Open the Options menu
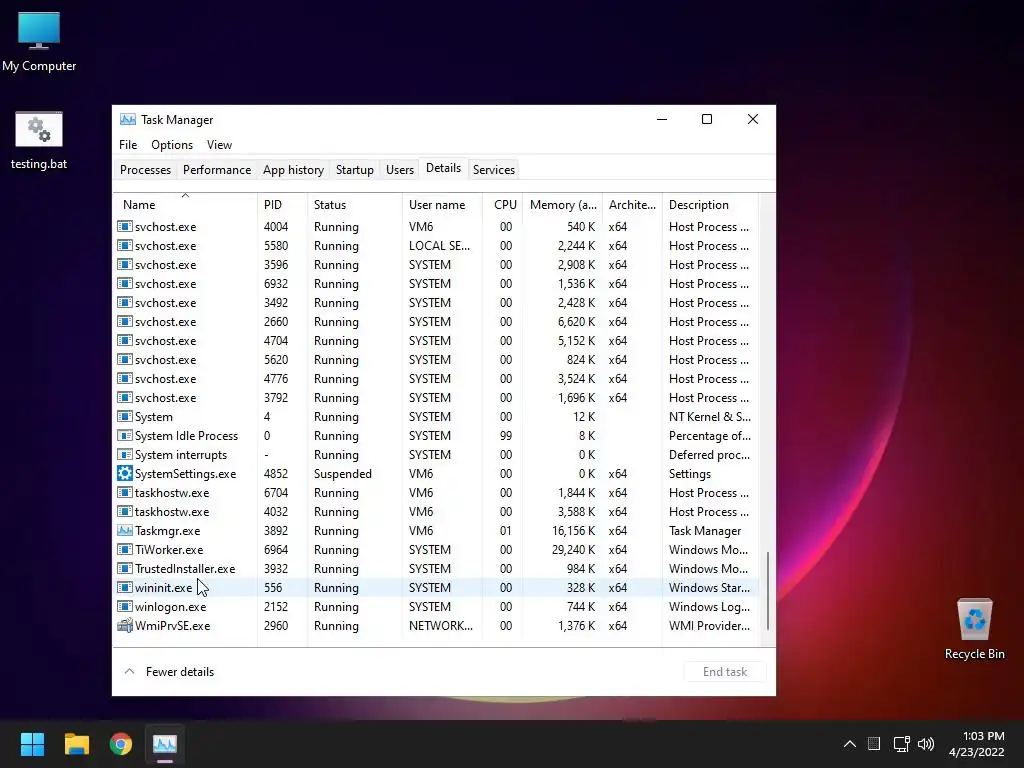 point(172,145)
